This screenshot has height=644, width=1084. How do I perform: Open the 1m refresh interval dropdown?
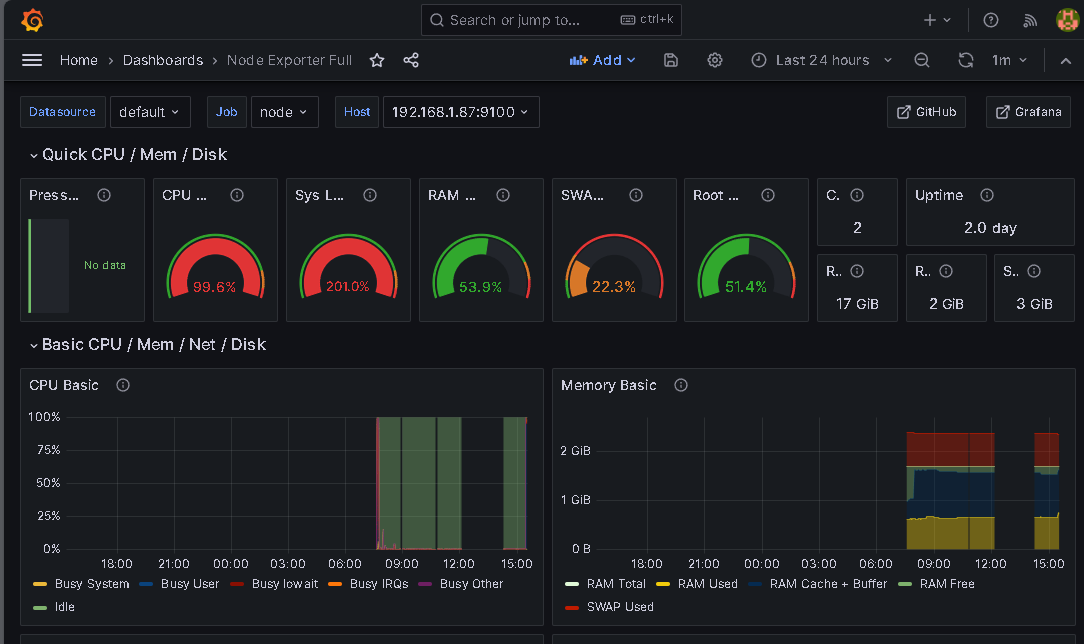[x=1009, y=60]
